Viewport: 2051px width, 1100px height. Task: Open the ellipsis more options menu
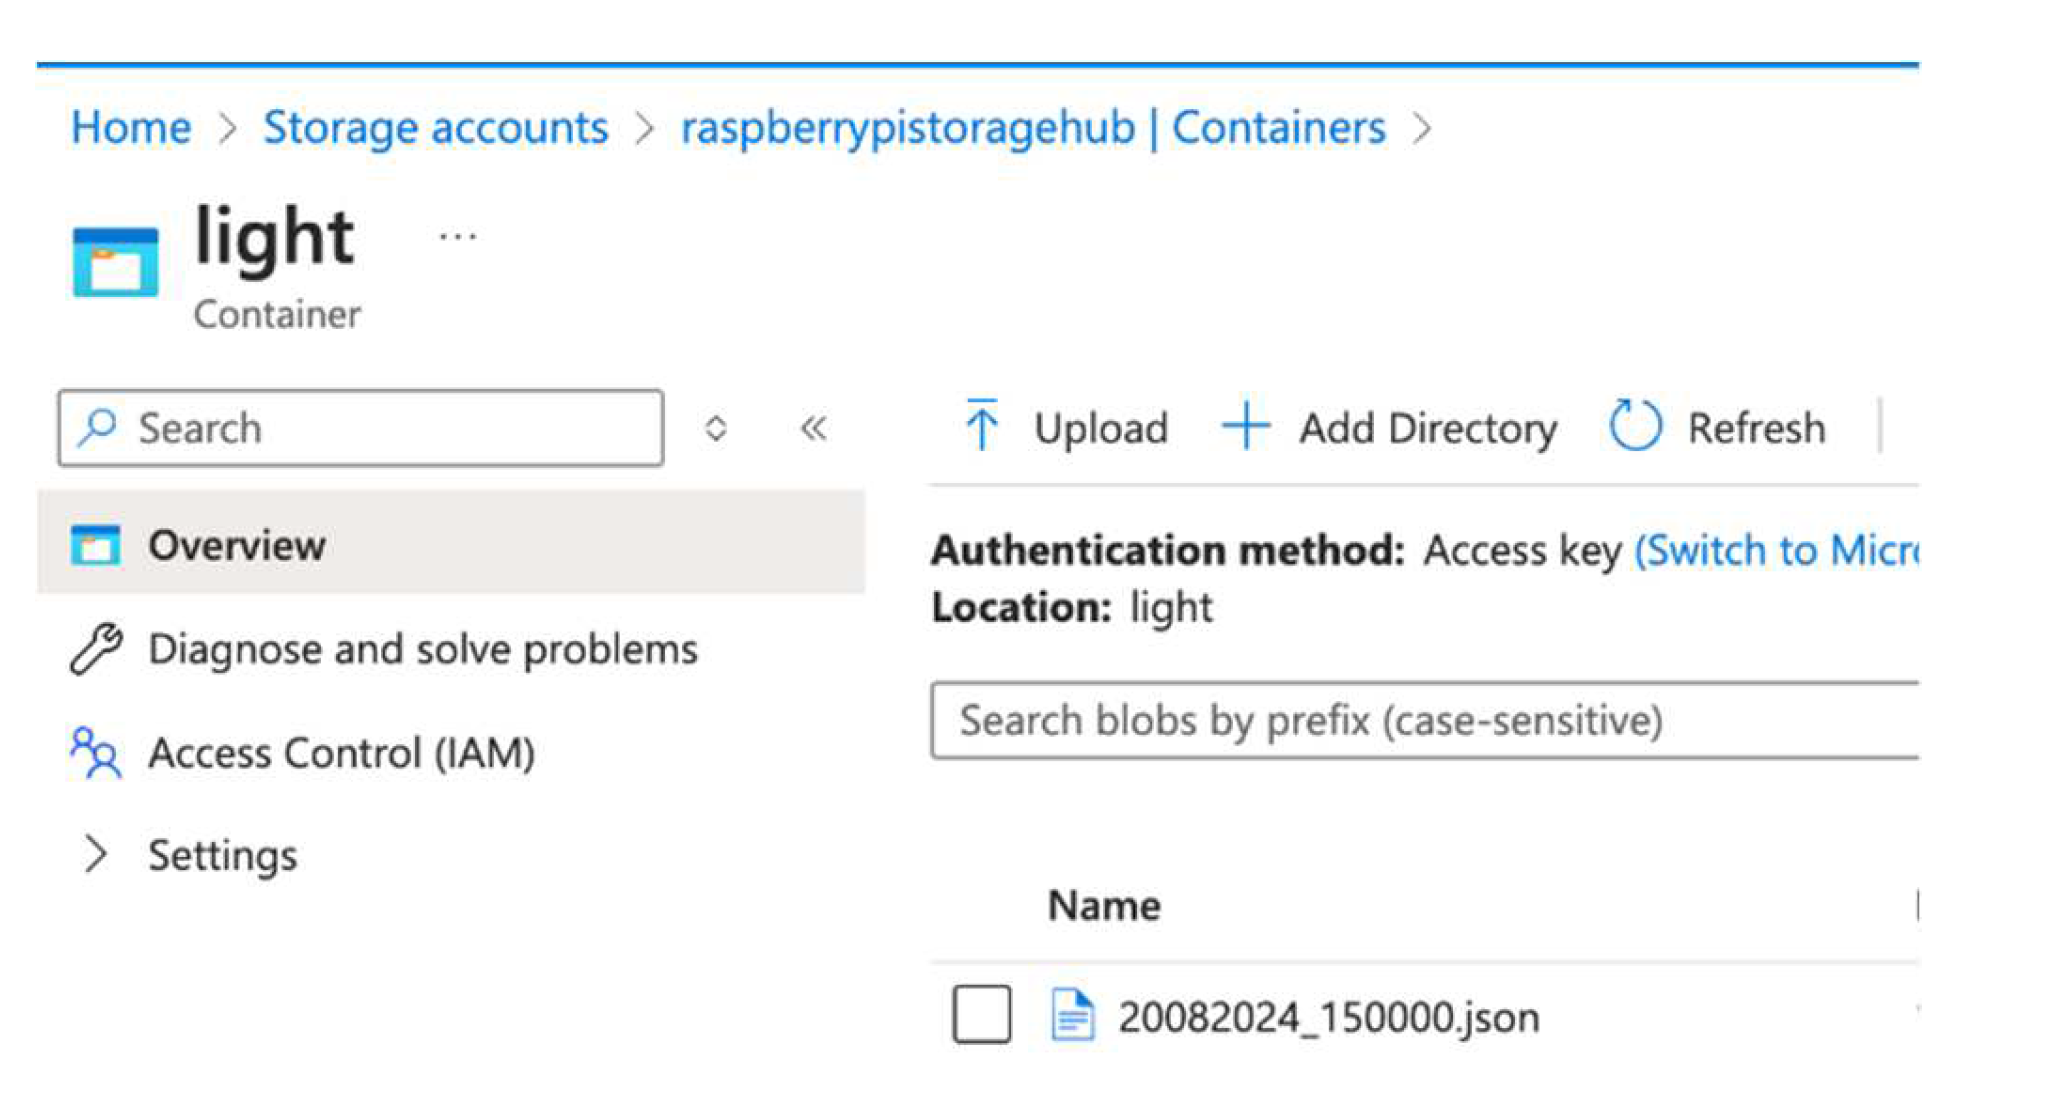458,237
